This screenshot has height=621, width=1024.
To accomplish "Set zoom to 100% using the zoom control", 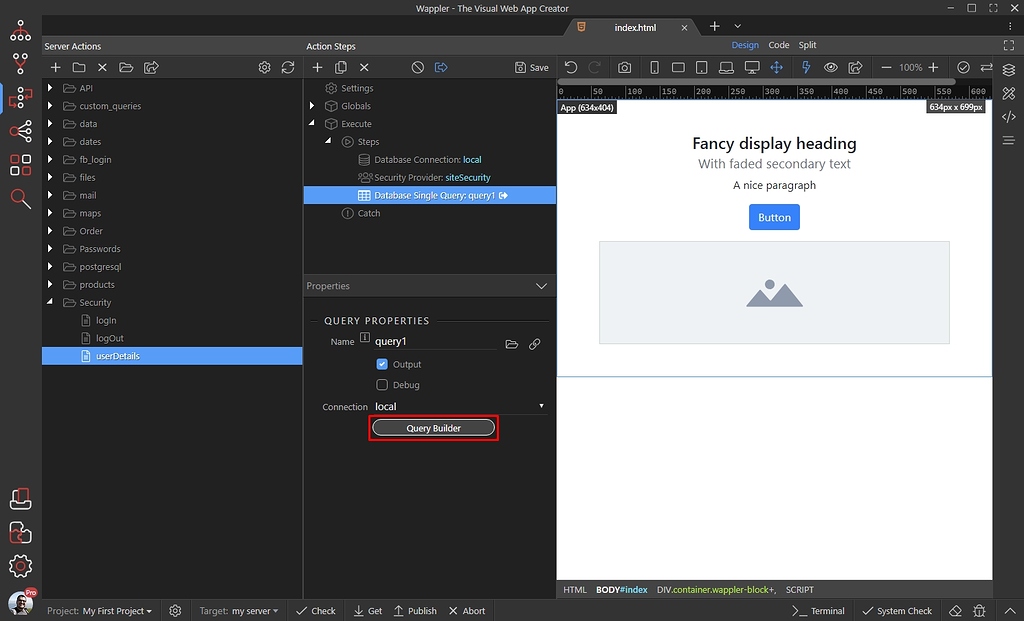I will coord(911,67).
